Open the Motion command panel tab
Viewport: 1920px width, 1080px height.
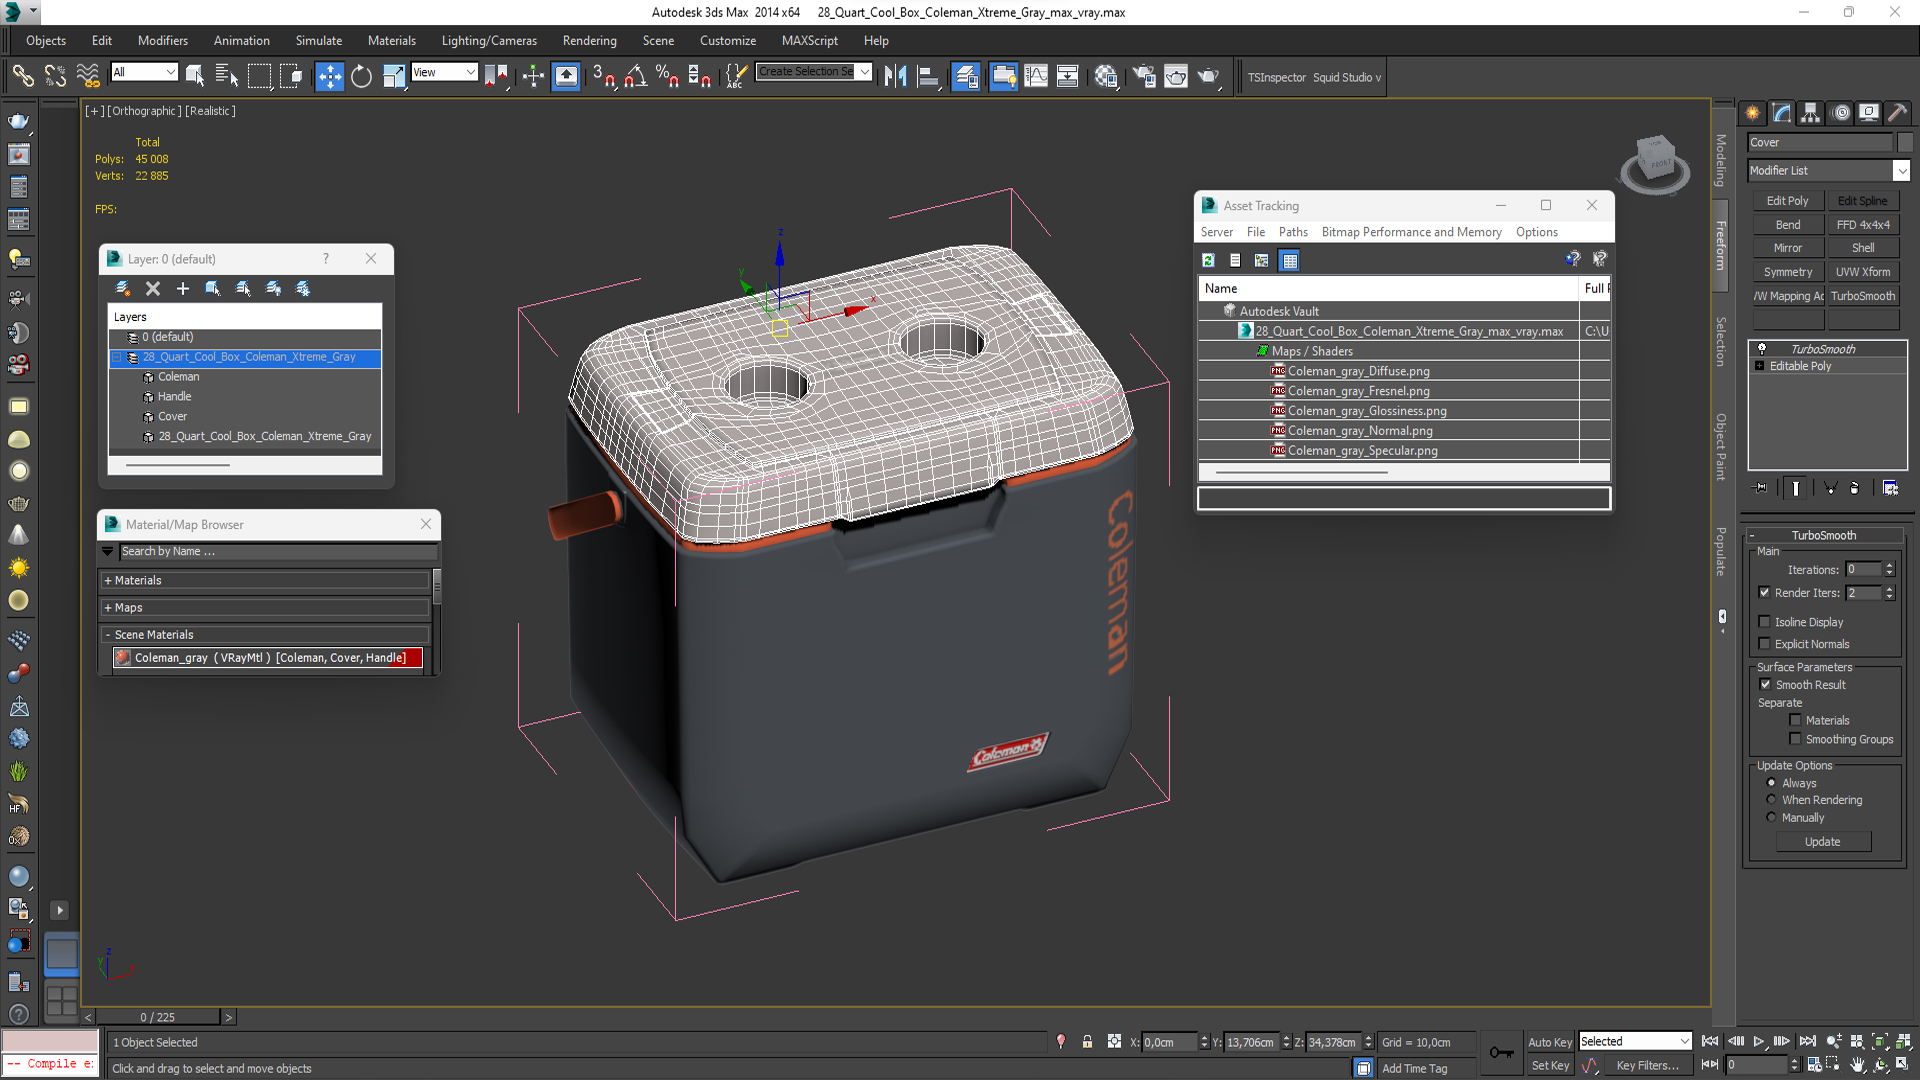[1841, 113]
